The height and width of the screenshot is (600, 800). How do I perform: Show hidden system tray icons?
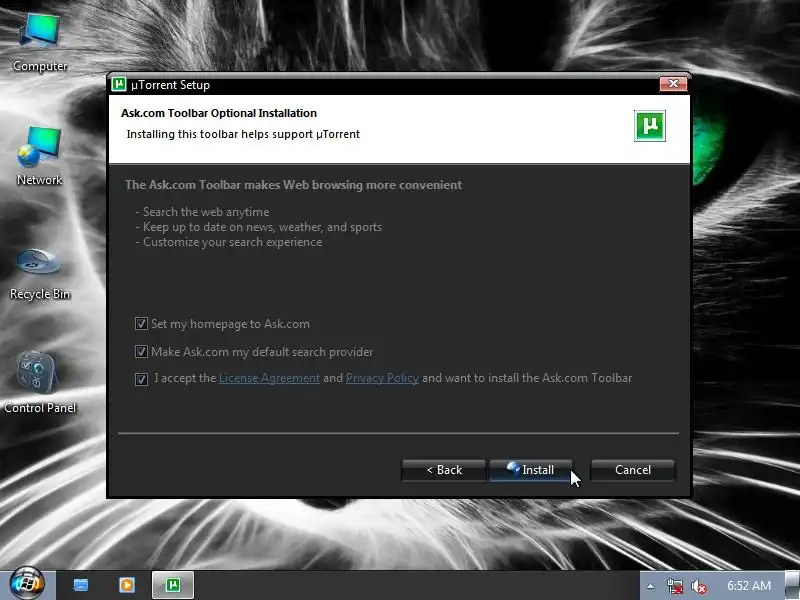(x=651, y=586)
